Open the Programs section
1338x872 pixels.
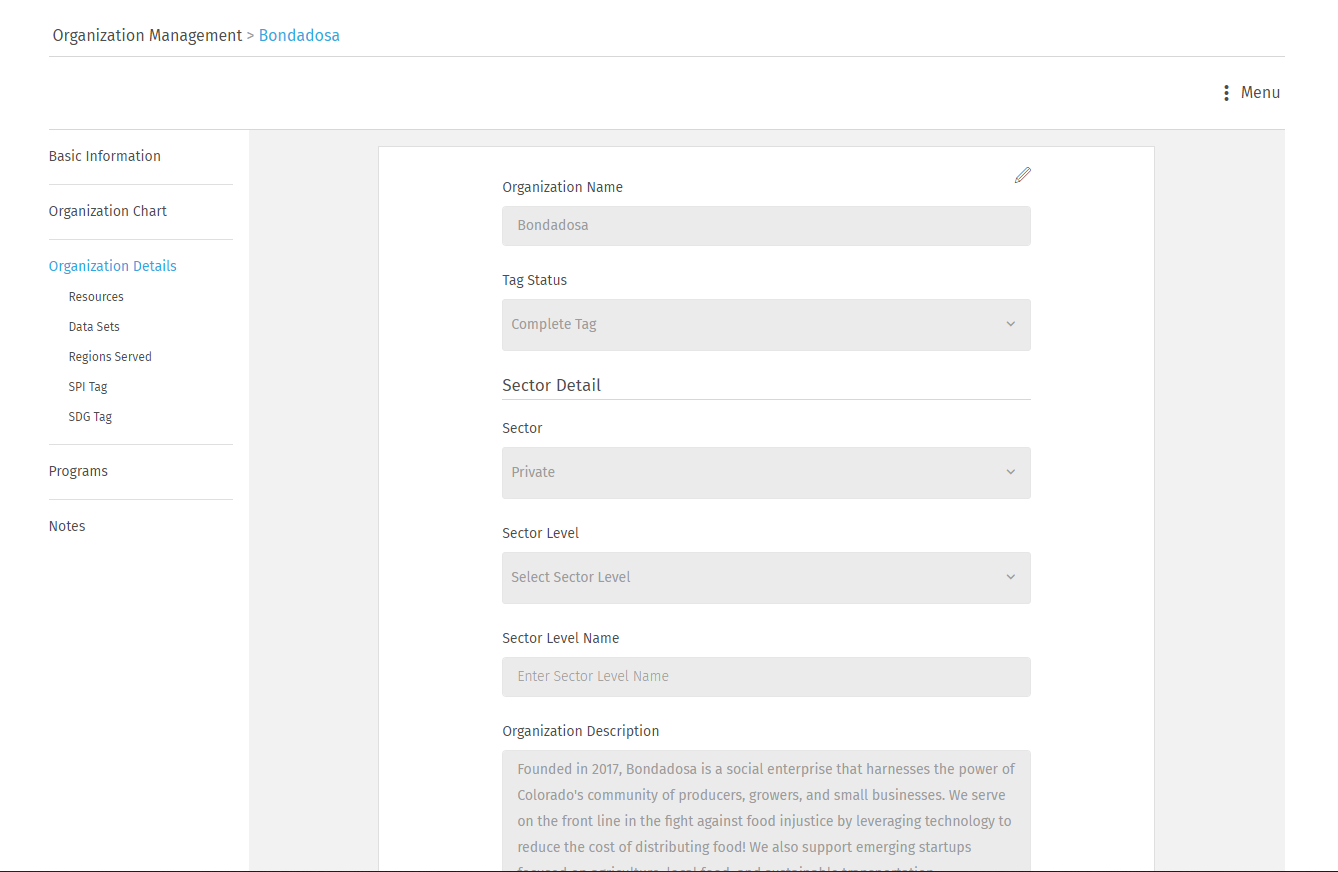tap(78, 471)
